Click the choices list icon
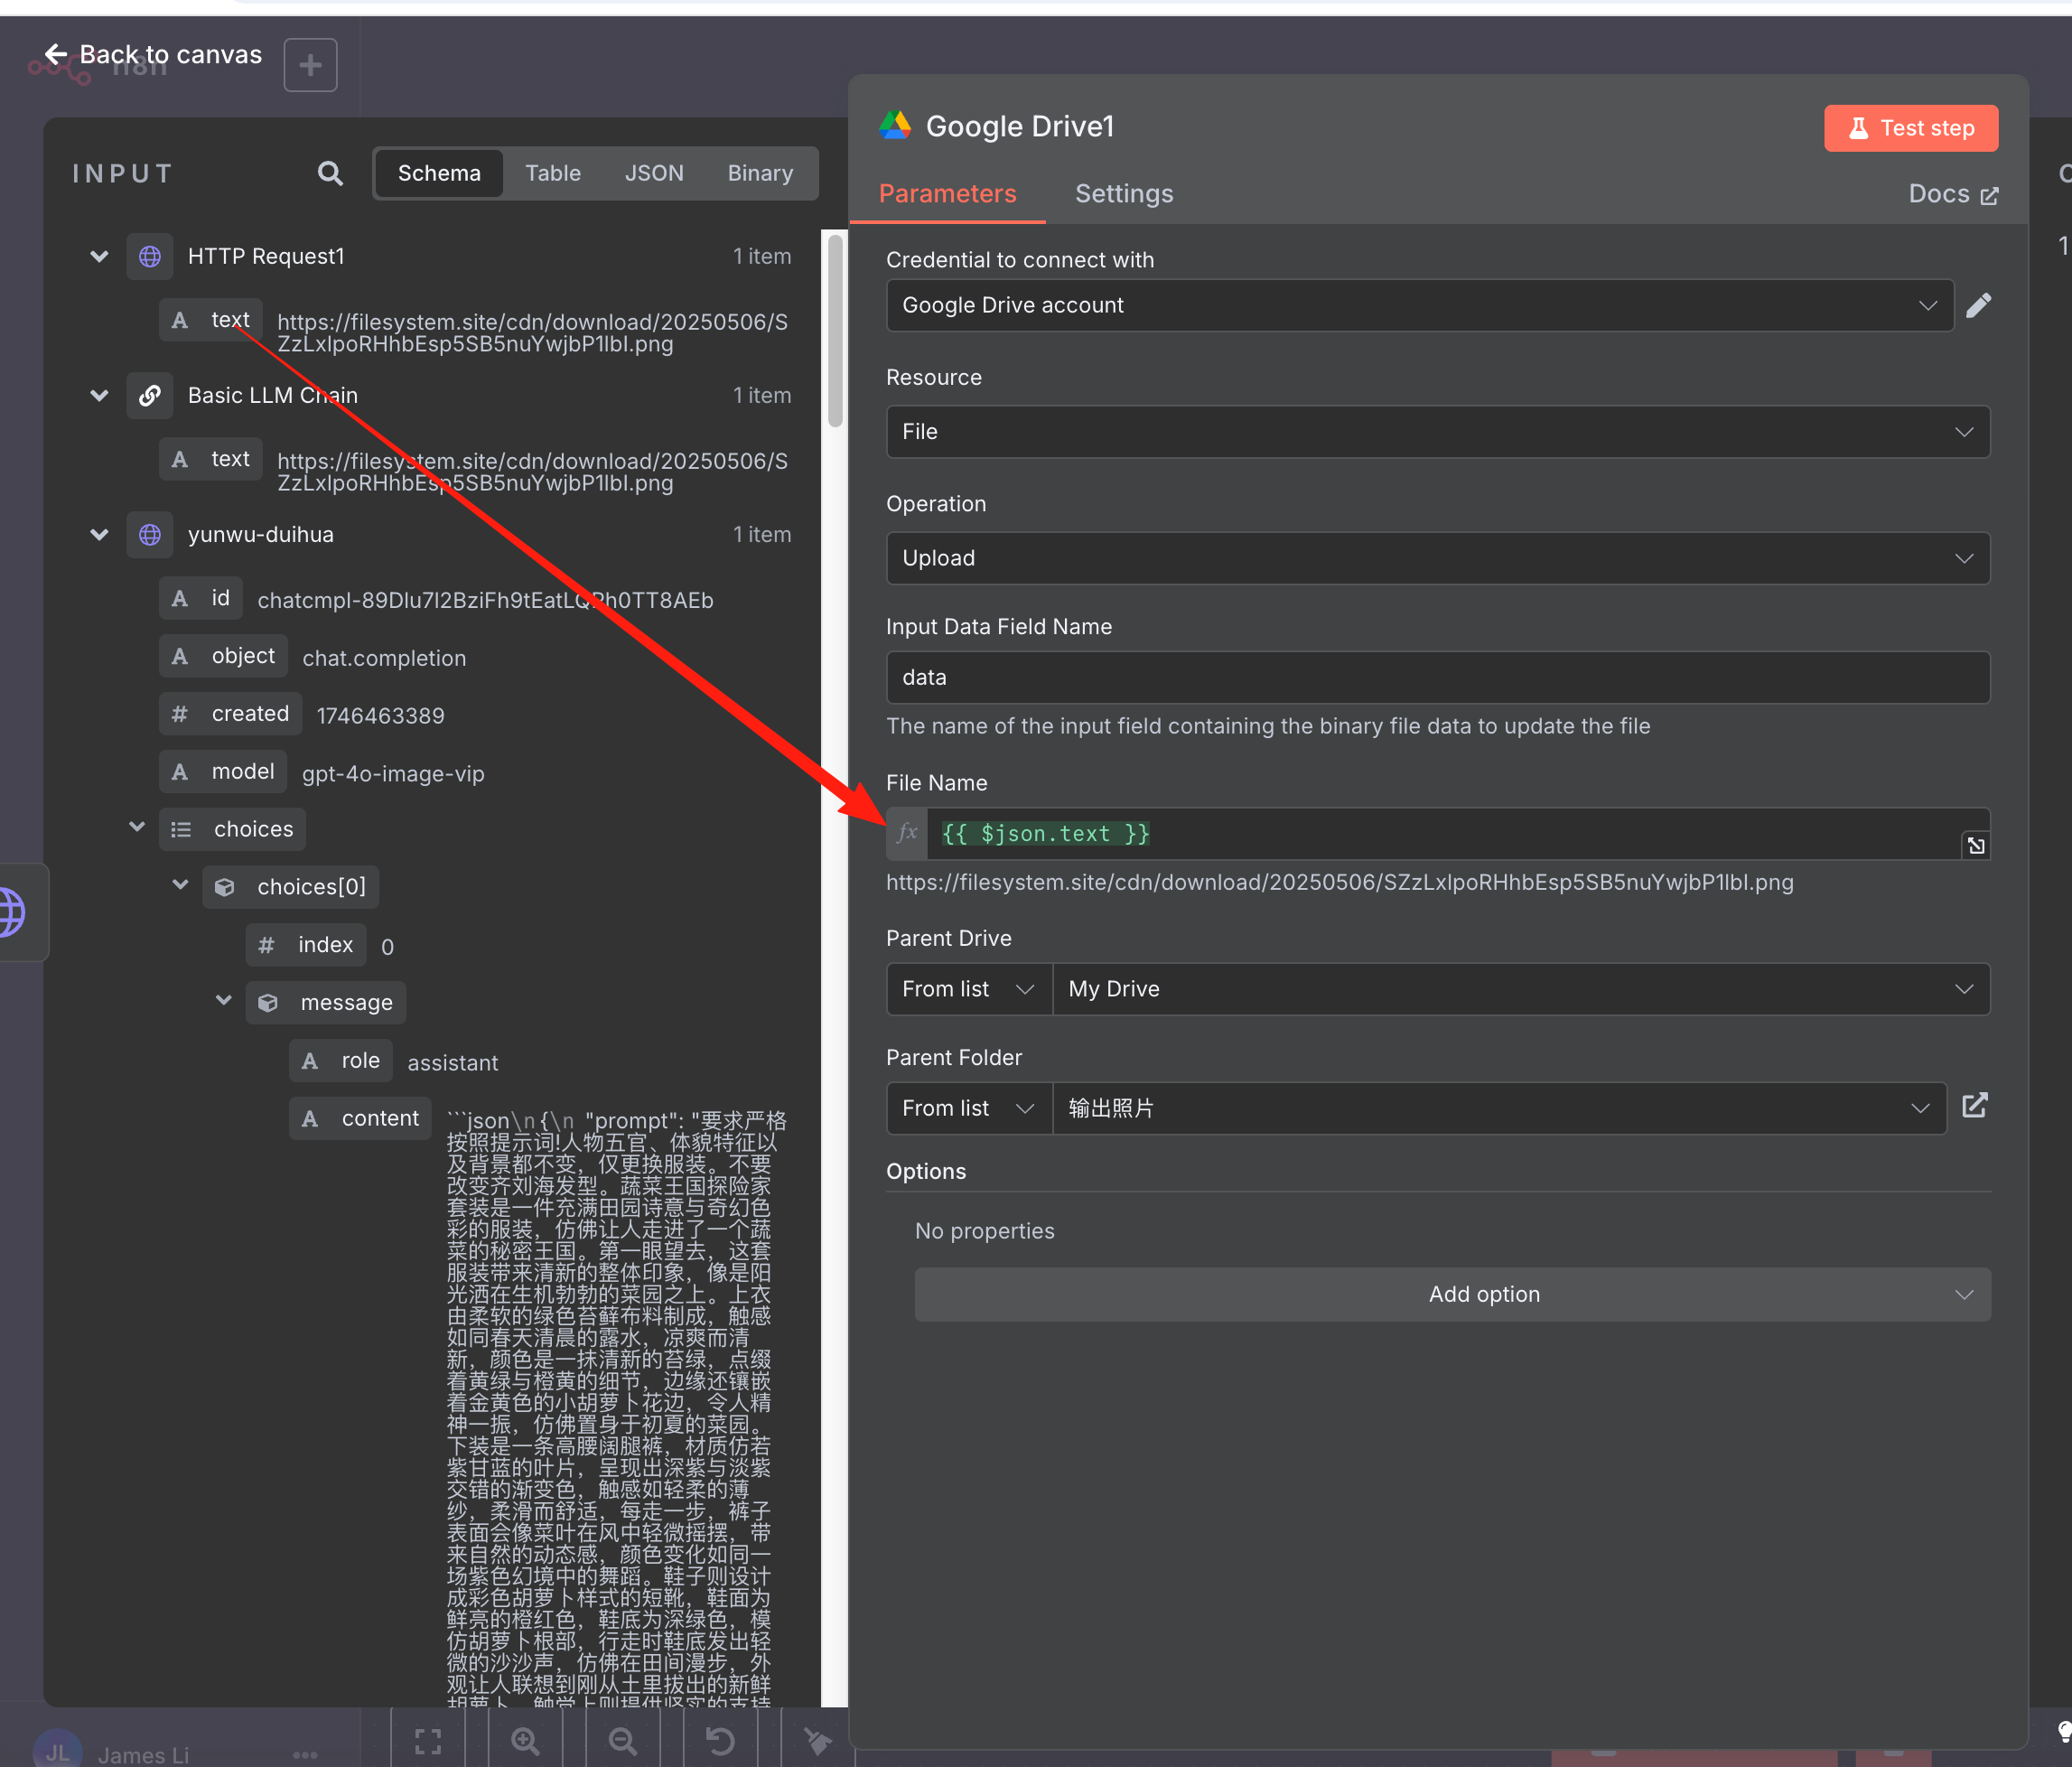Viewport: 2072px width, 1767px height. [x=181, y=829]
